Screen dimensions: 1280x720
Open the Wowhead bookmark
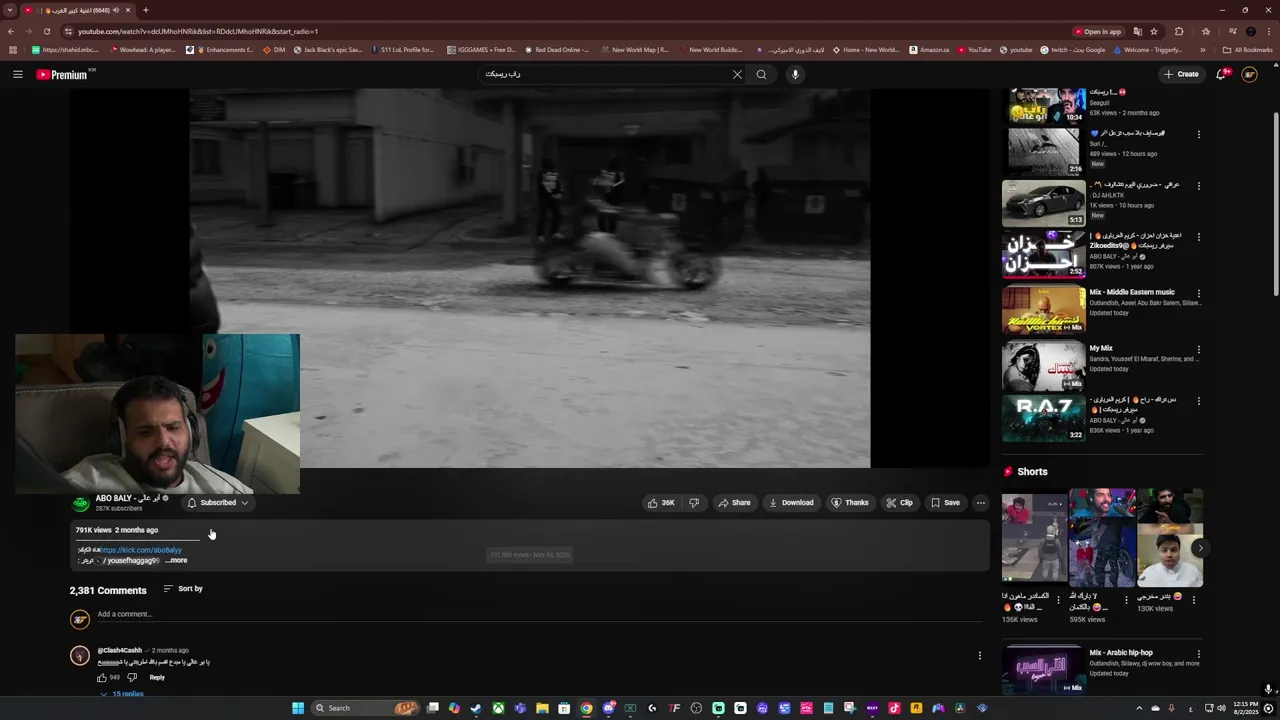142,50
